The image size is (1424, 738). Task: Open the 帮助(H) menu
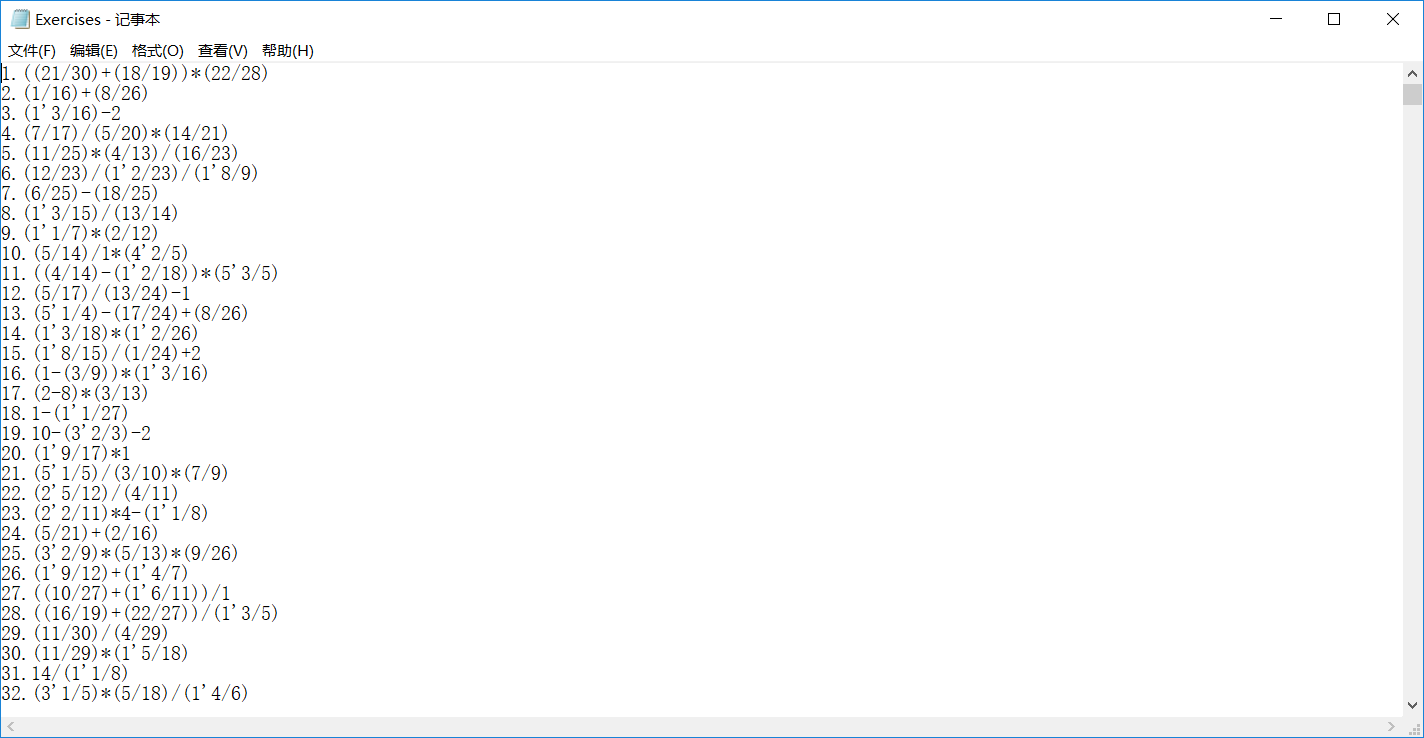(x=288, y=50)
